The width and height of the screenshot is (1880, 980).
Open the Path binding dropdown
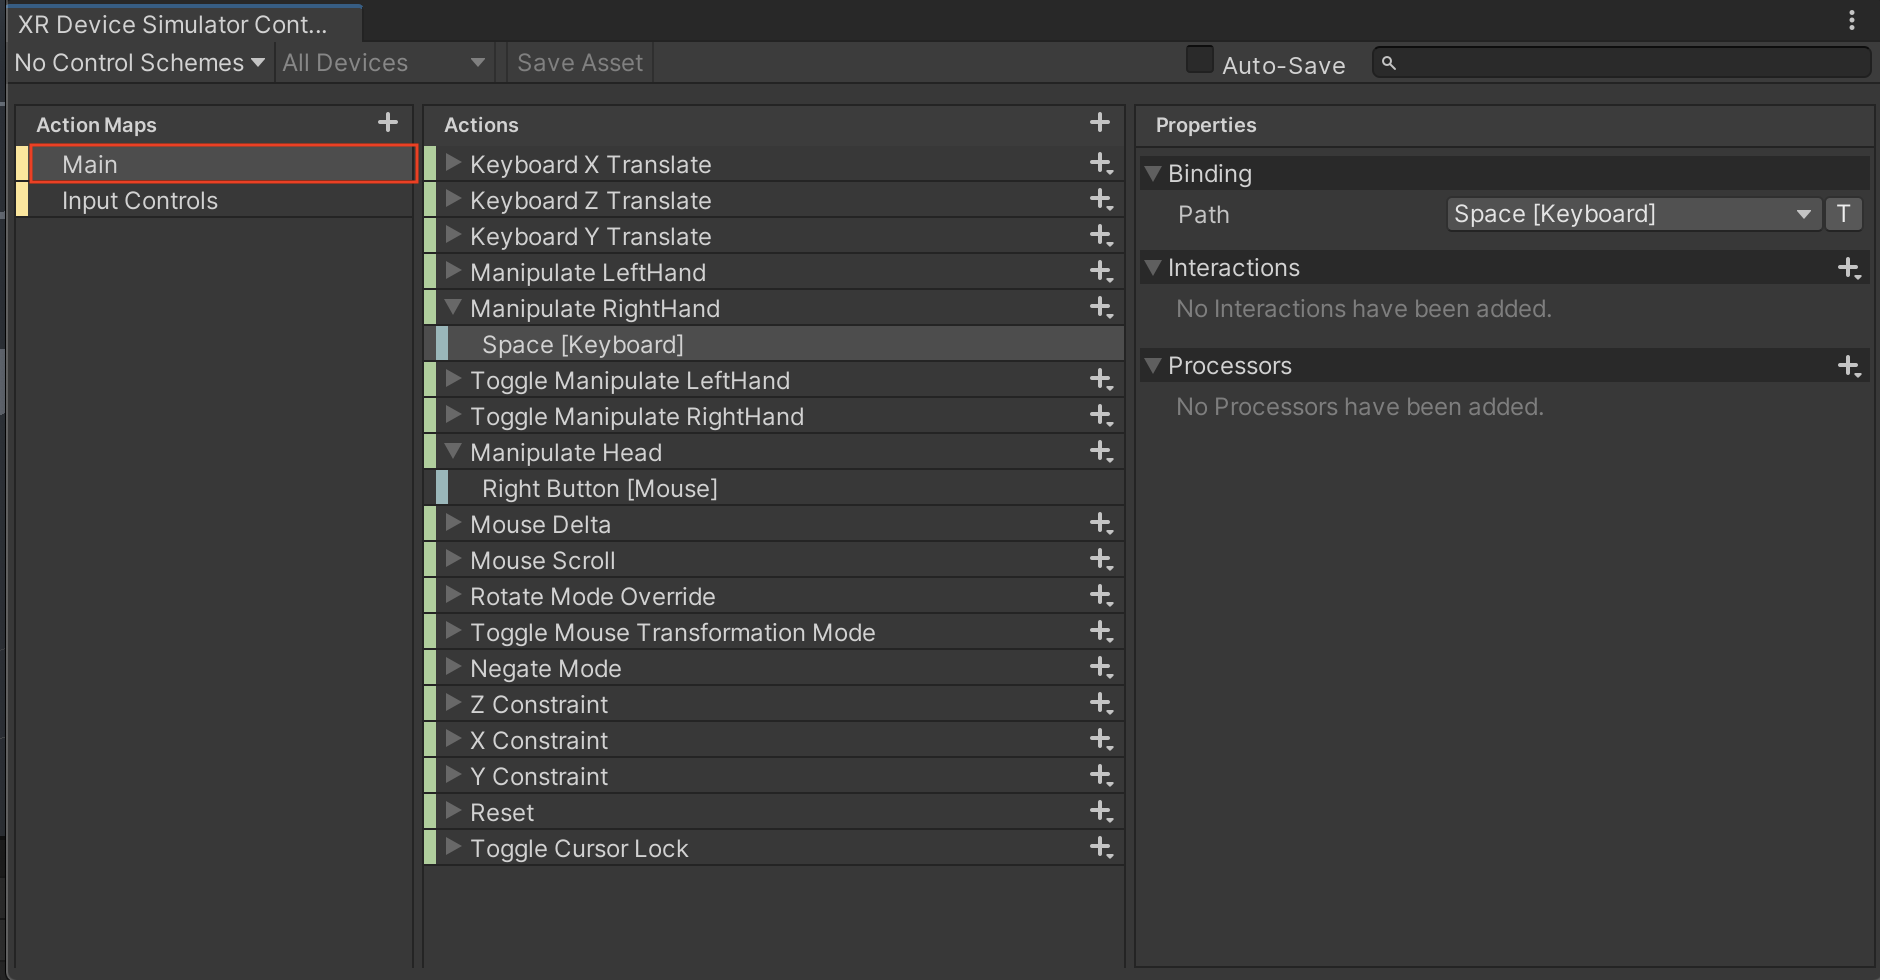1632,214
